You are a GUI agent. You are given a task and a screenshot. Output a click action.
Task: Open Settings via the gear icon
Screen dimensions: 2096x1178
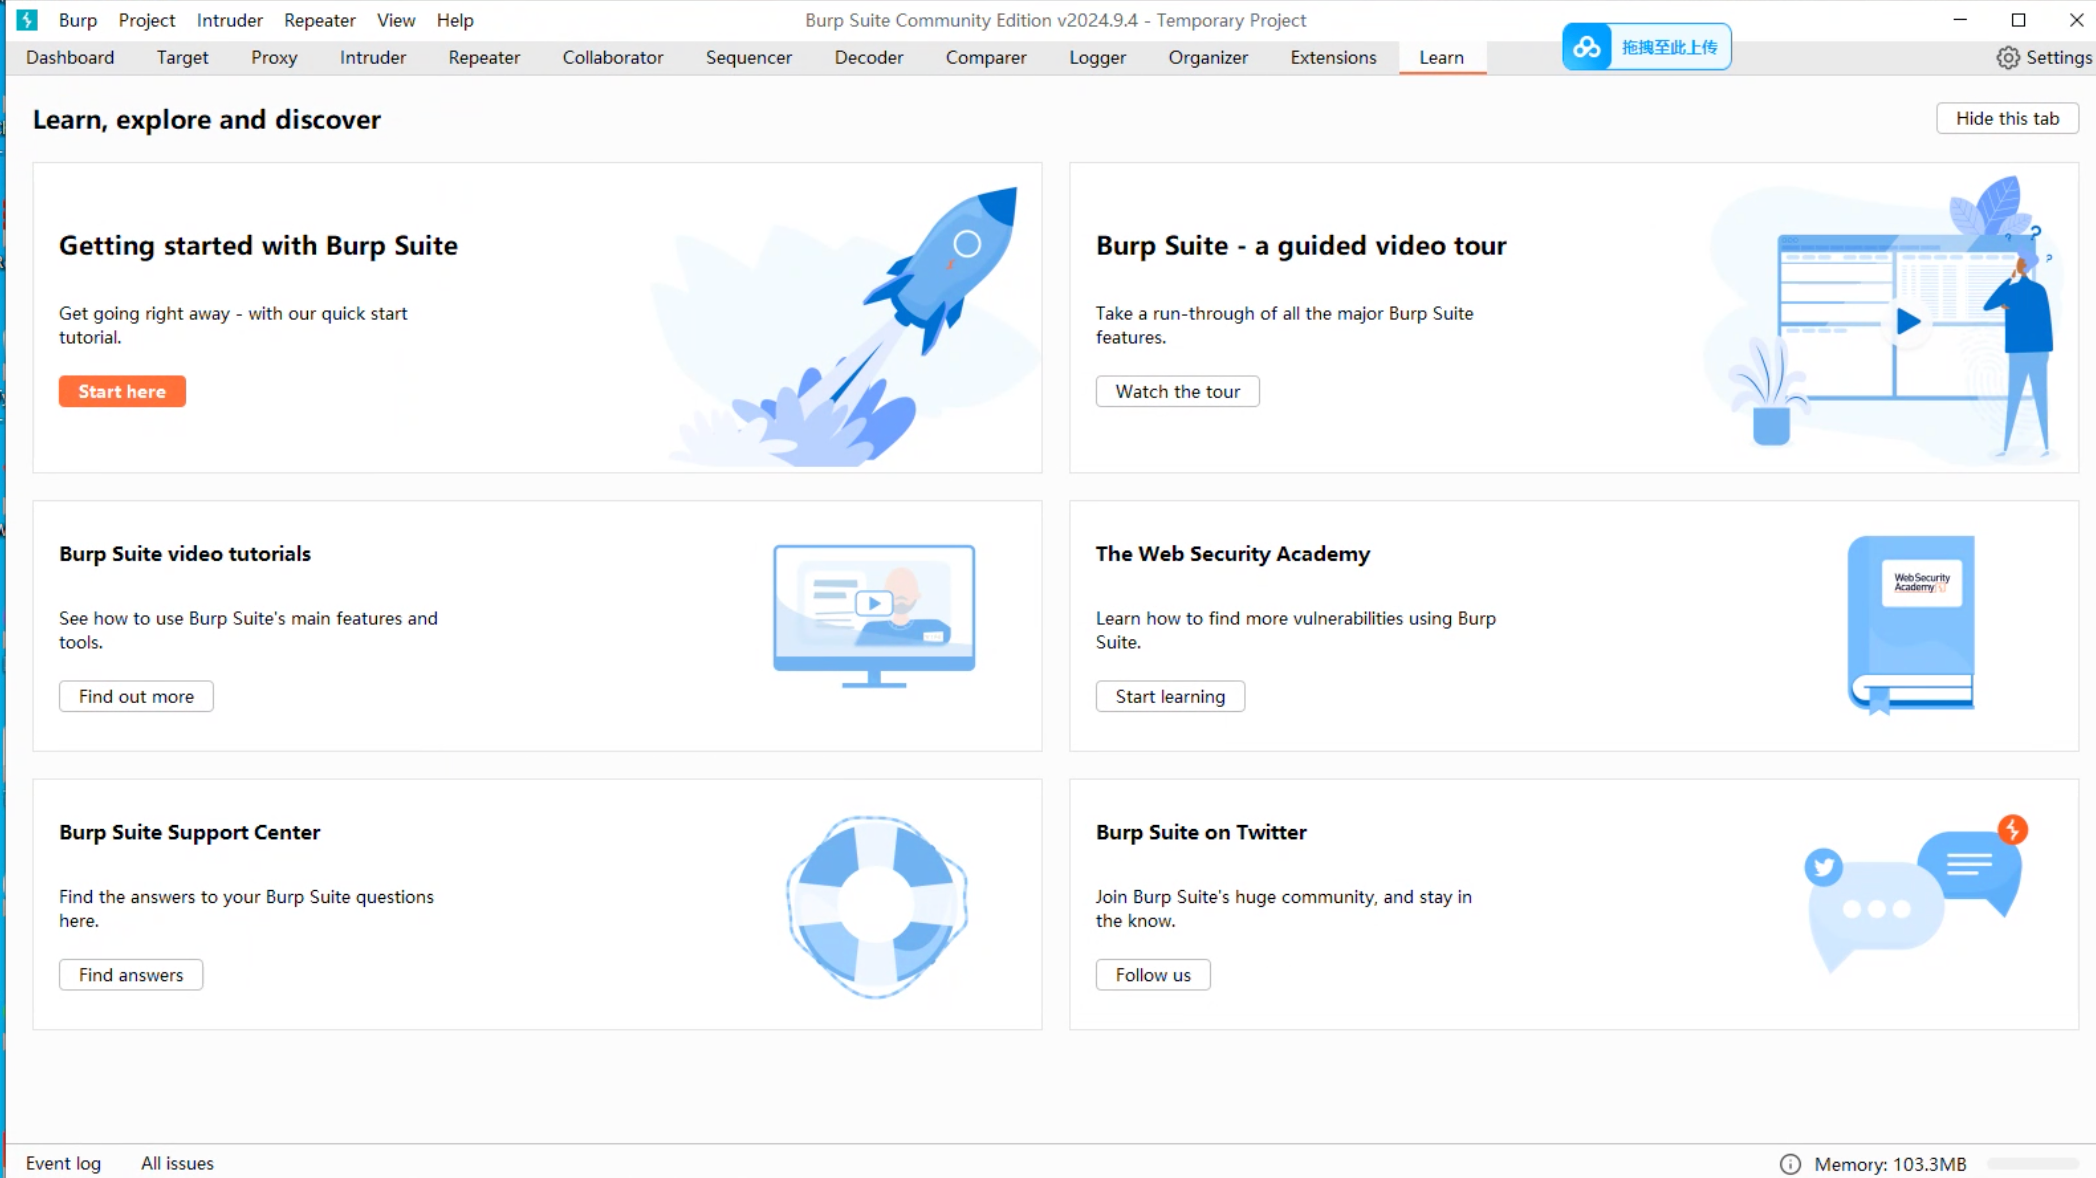2008,58
